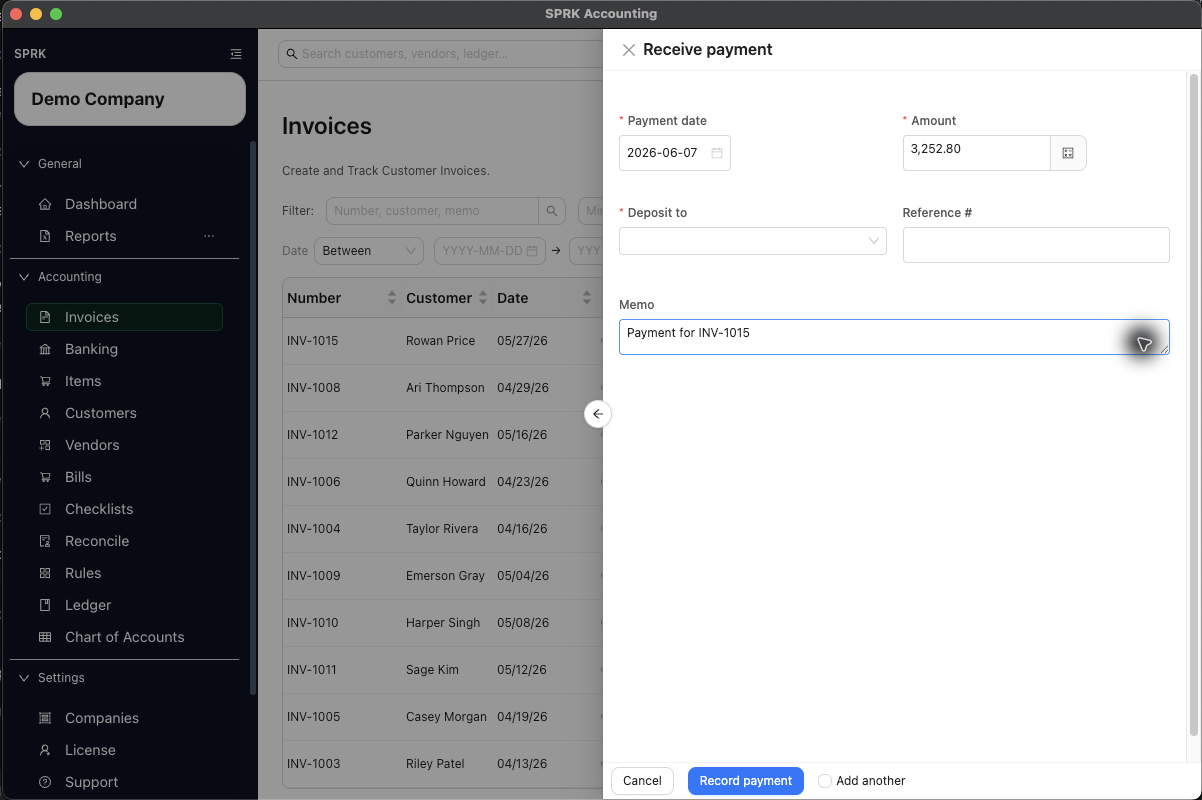
Task: Sort by Number column arrows
Action: 391,298
